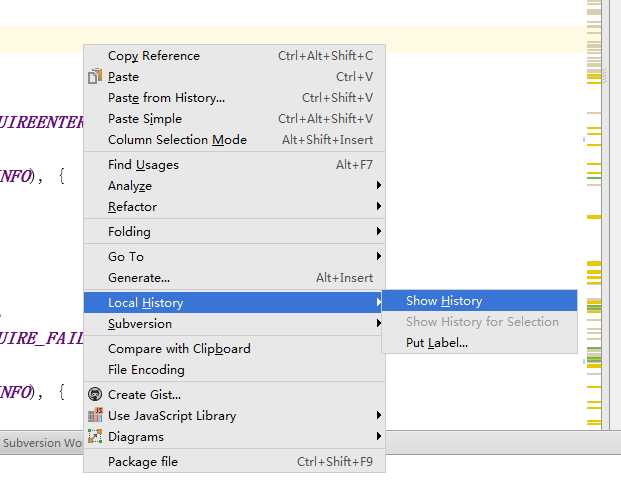Expand the Analyze submenu arrow

[x=379, y=185]
